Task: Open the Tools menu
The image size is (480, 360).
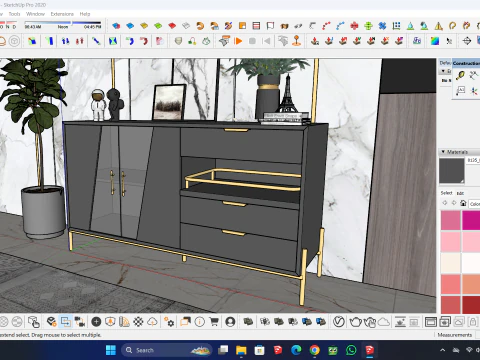Action: coord(14,14)
